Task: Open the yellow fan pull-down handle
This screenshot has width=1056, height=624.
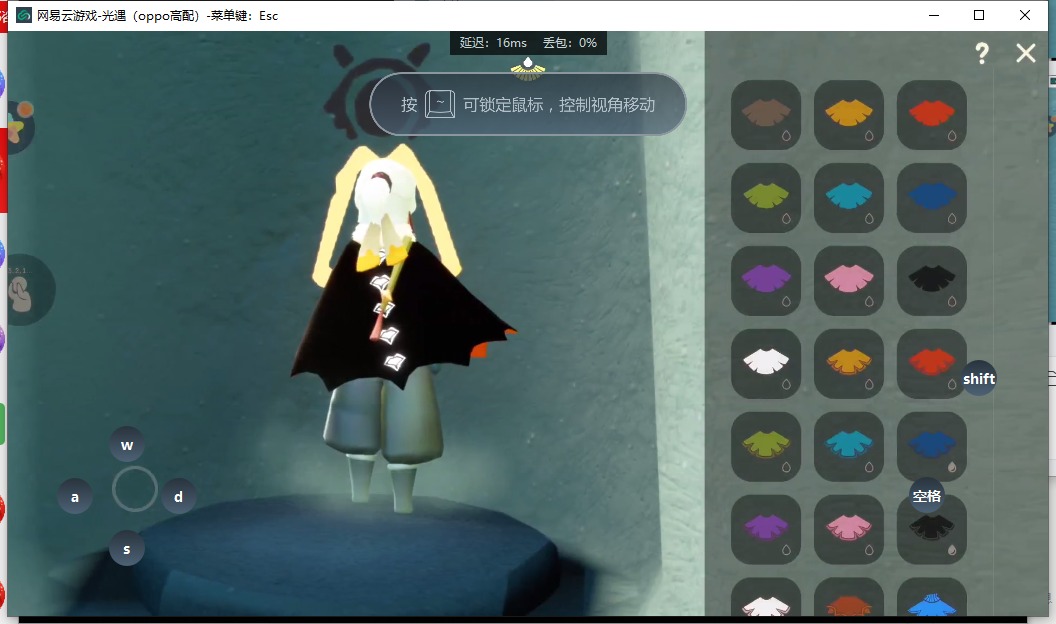Action: [x=528, y=67]
